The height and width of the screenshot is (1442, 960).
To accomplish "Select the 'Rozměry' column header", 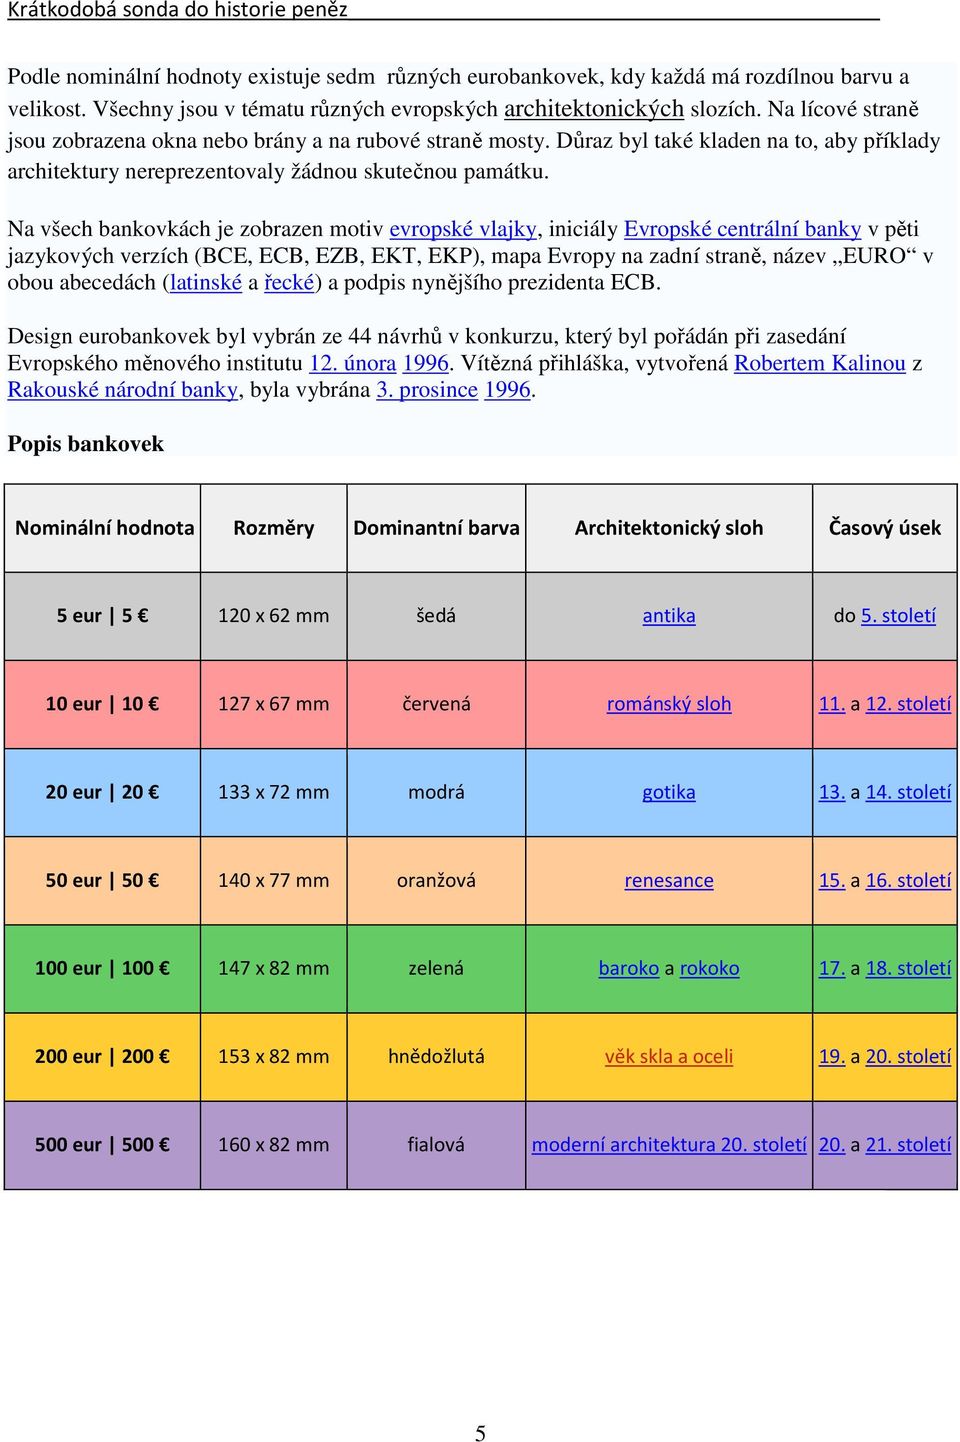I will 274,528.
